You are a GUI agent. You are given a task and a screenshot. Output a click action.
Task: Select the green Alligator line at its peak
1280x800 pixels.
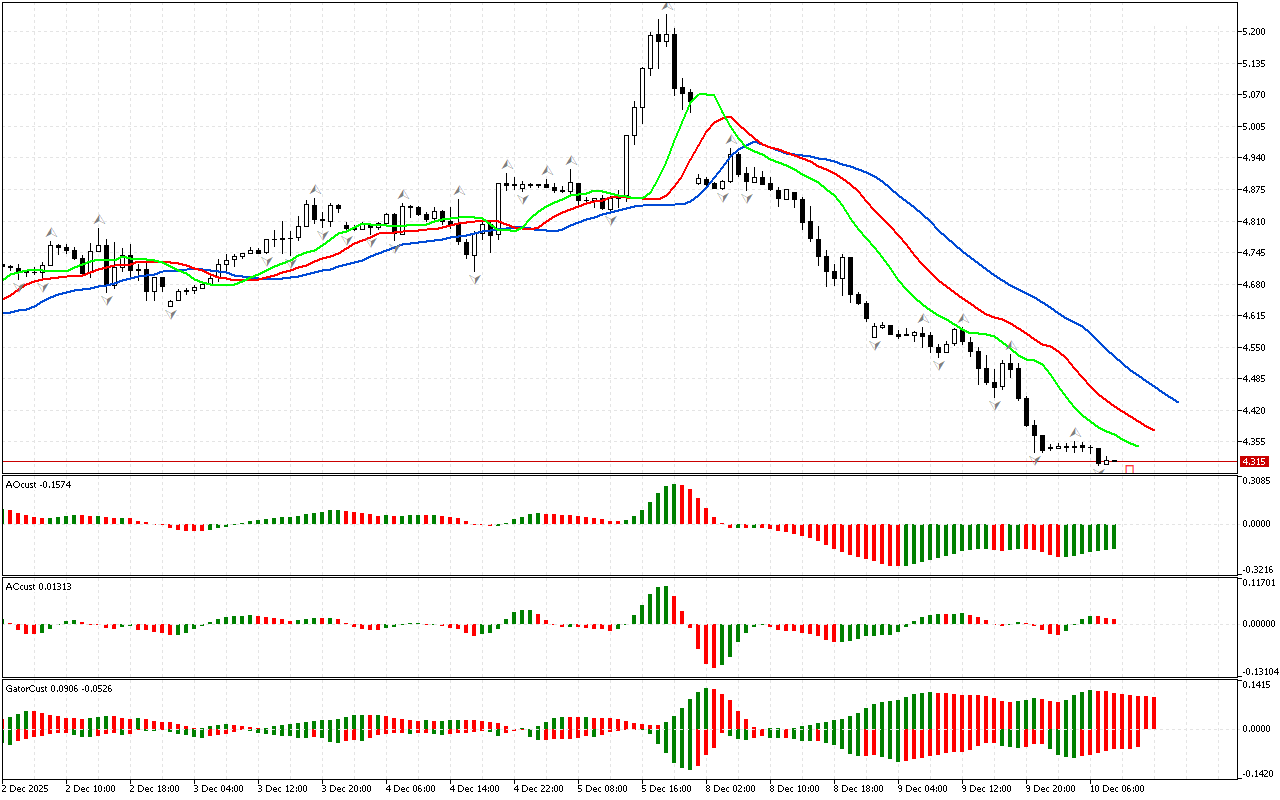[706, 94]
